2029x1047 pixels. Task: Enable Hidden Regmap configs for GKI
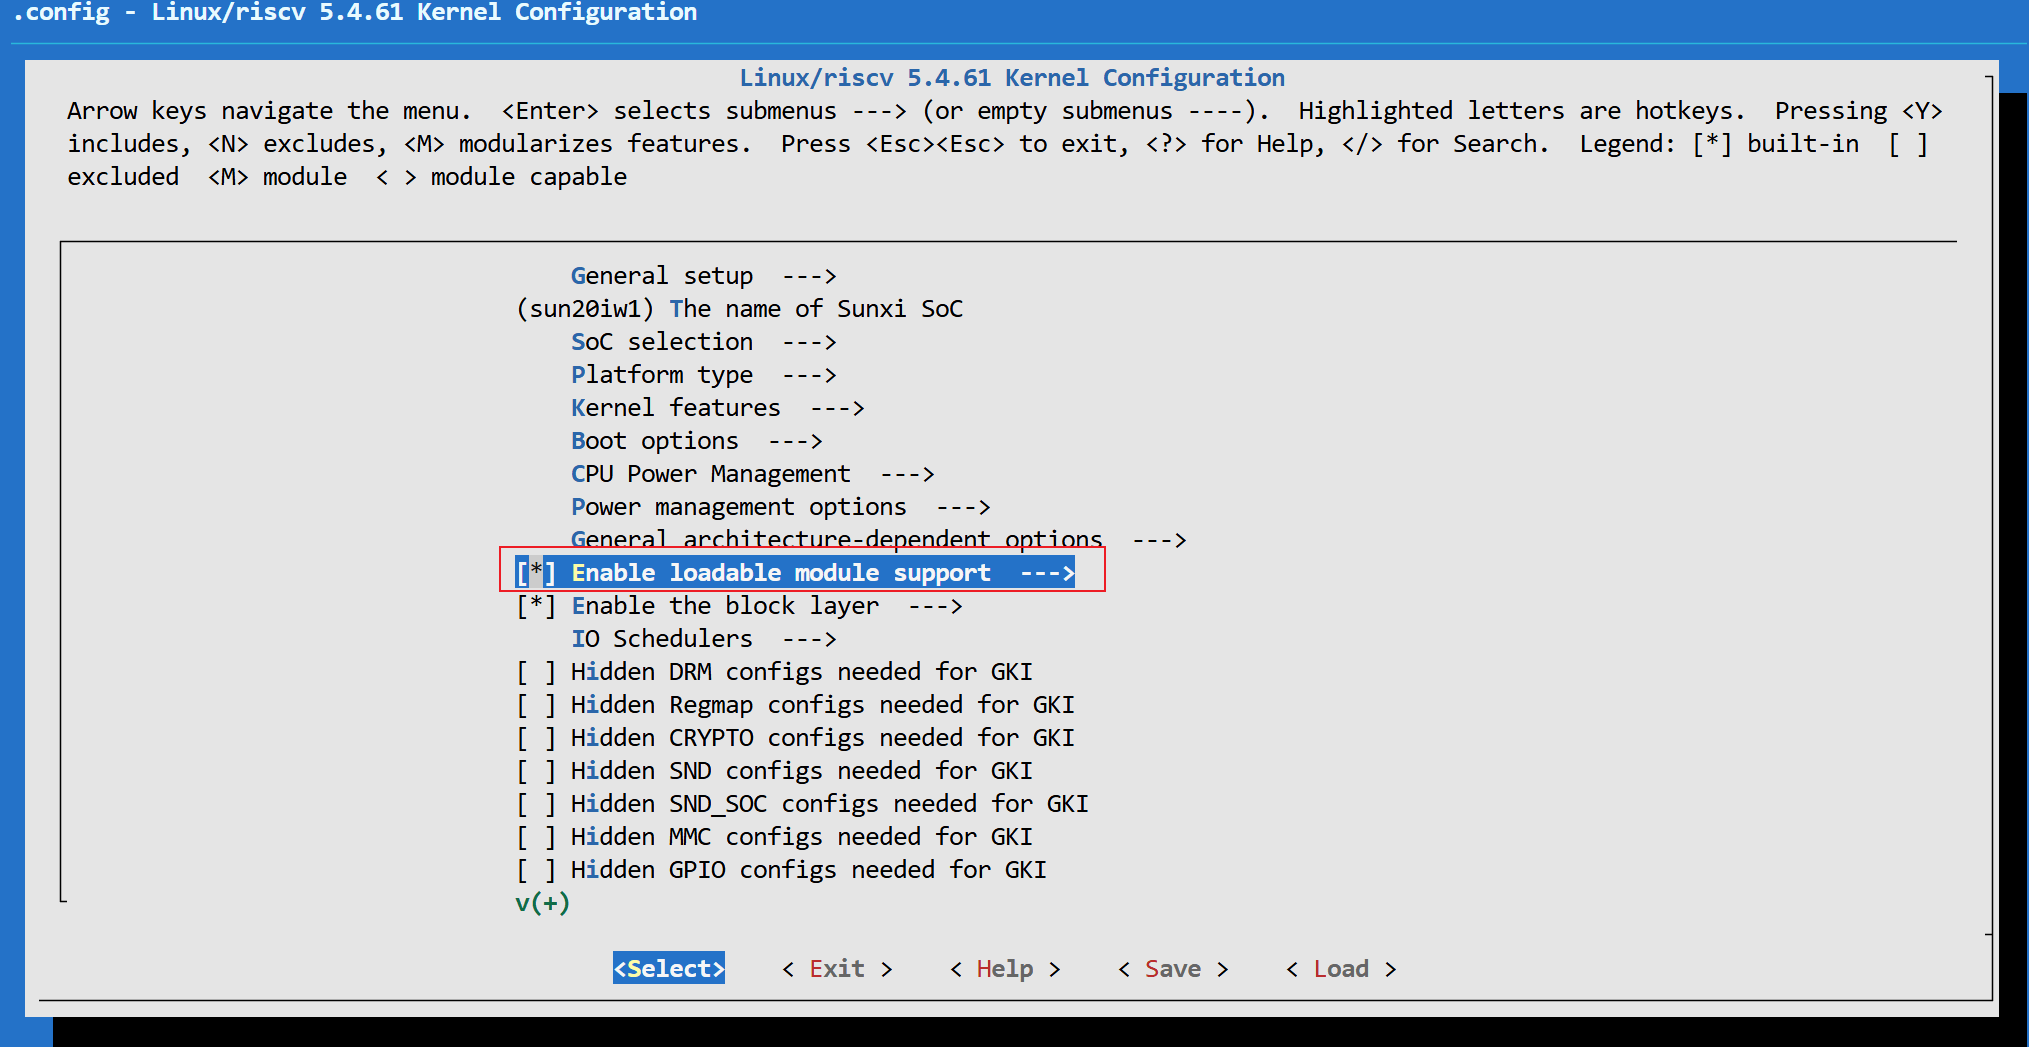(x=536, y=705)
